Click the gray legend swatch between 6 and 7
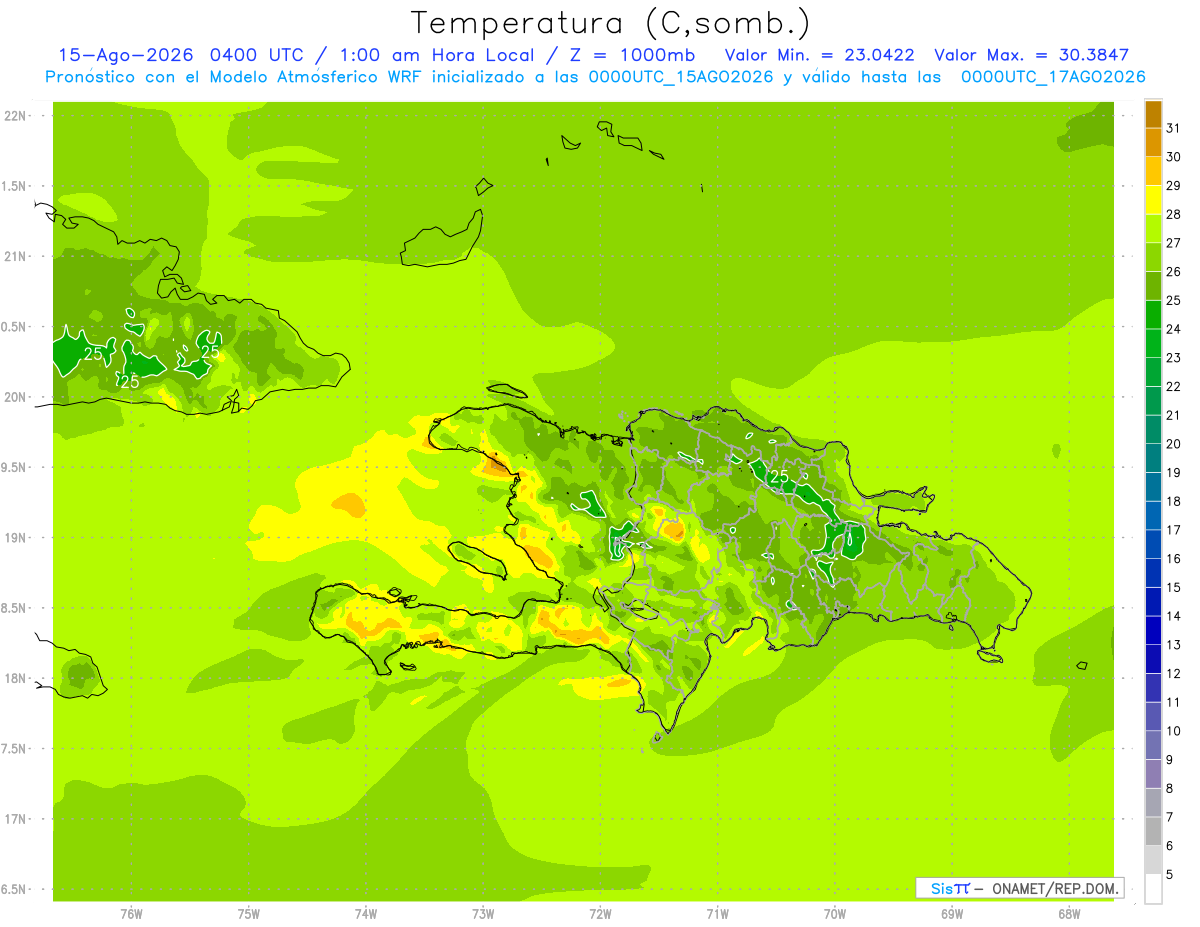Image resolution: width=1200 pixels, height=927 pixels. pyautogui.click(x=1153, y=831)
